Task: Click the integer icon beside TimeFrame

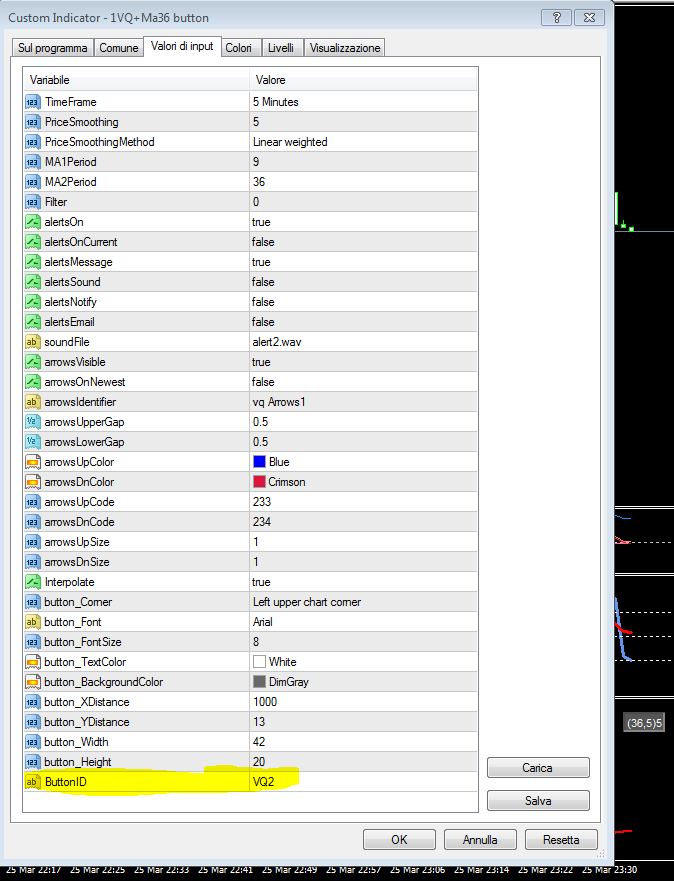Action: (x=33, y=102)
